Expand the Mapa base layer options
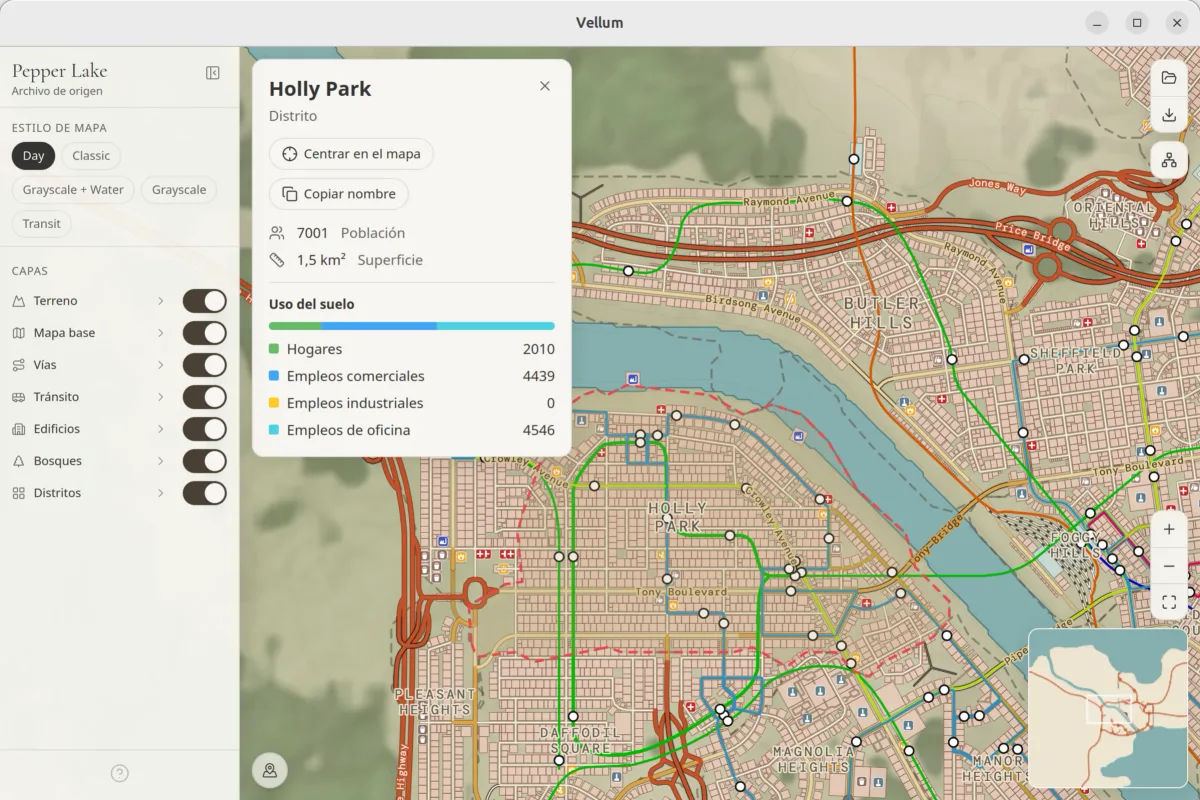Image resolution: width=1200 pixels, height=800 pixels. 160,333
